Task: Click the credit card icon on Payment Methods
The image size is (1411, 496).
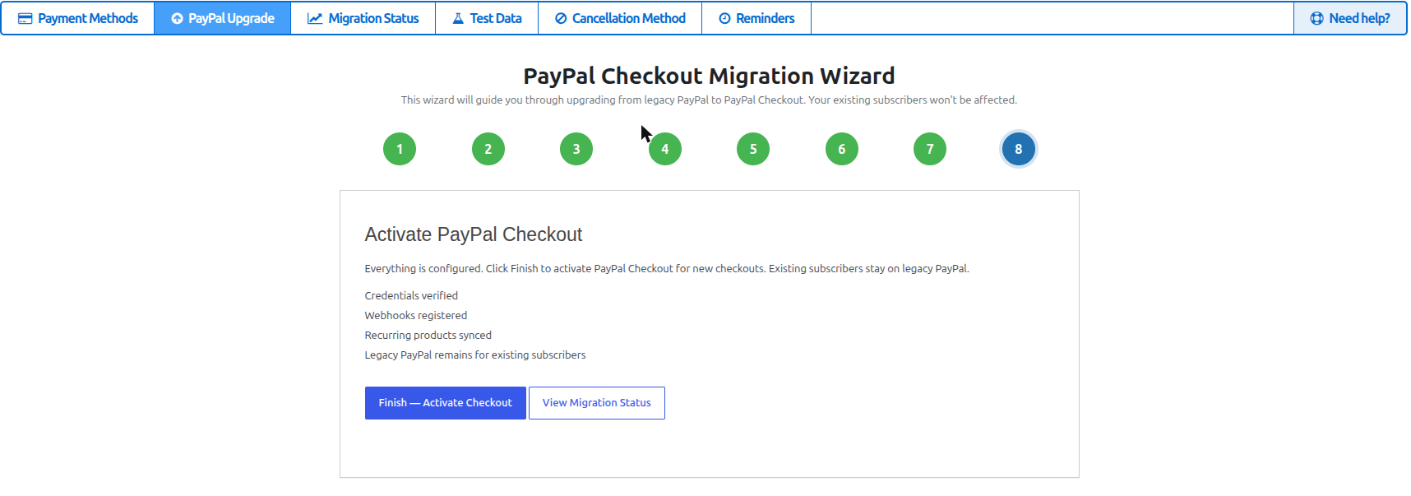Action: (25, 18)
